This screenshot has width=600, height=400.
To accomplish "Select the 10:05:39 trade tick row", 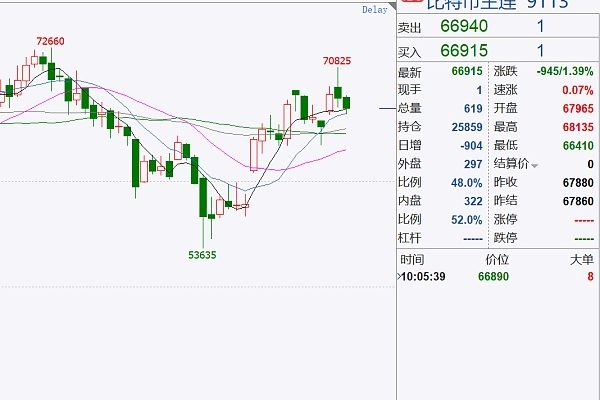I will (x=497, y=276).
